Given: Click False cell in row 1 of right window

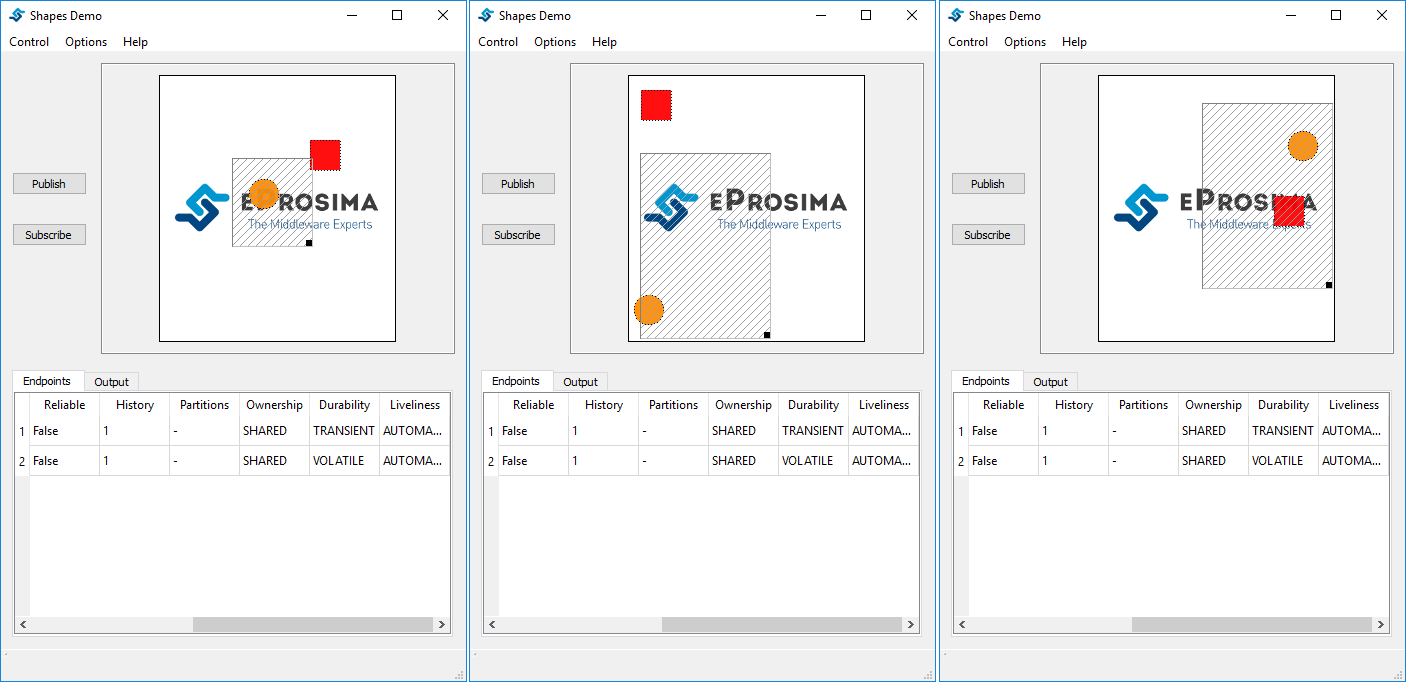Looking at the screenshot, I should (1004, 431).
